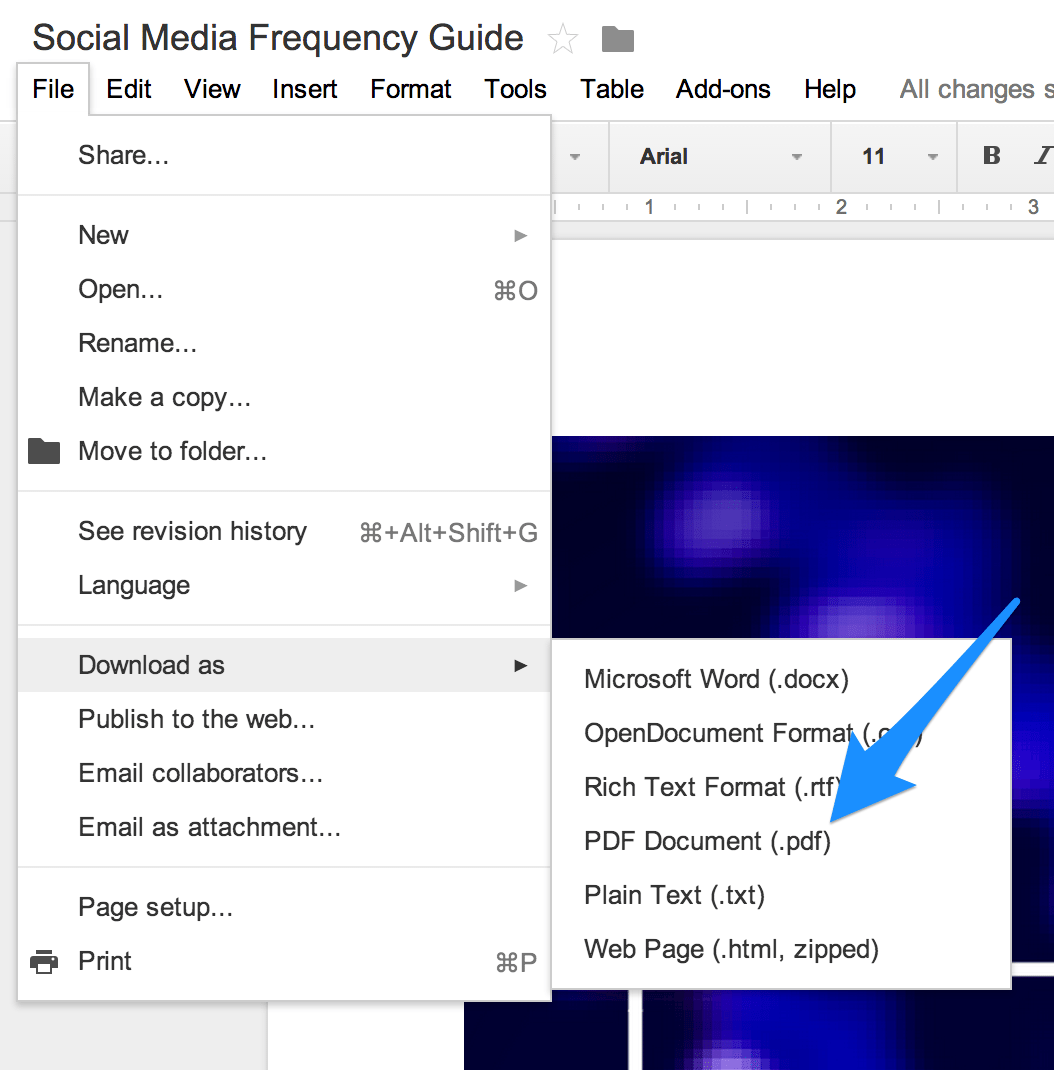Image resolution: width=1054 pixels, height=1070 pixels.
Task: Expand the Download as submenu arrow
Action: point(519,664)
